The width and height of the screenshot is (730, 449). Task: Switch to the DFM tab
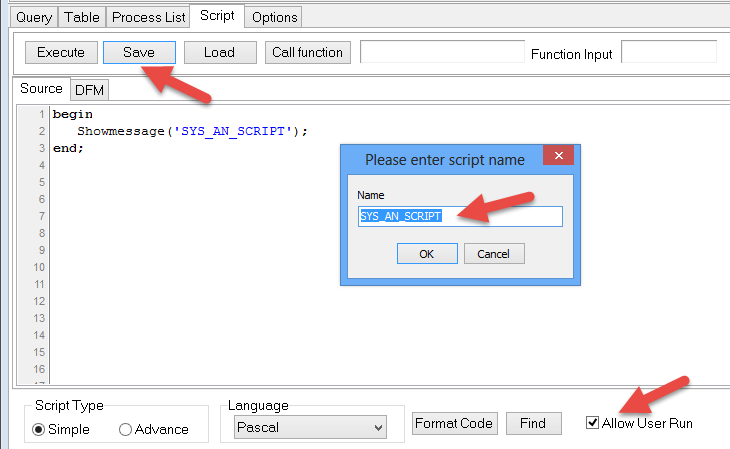90,90
